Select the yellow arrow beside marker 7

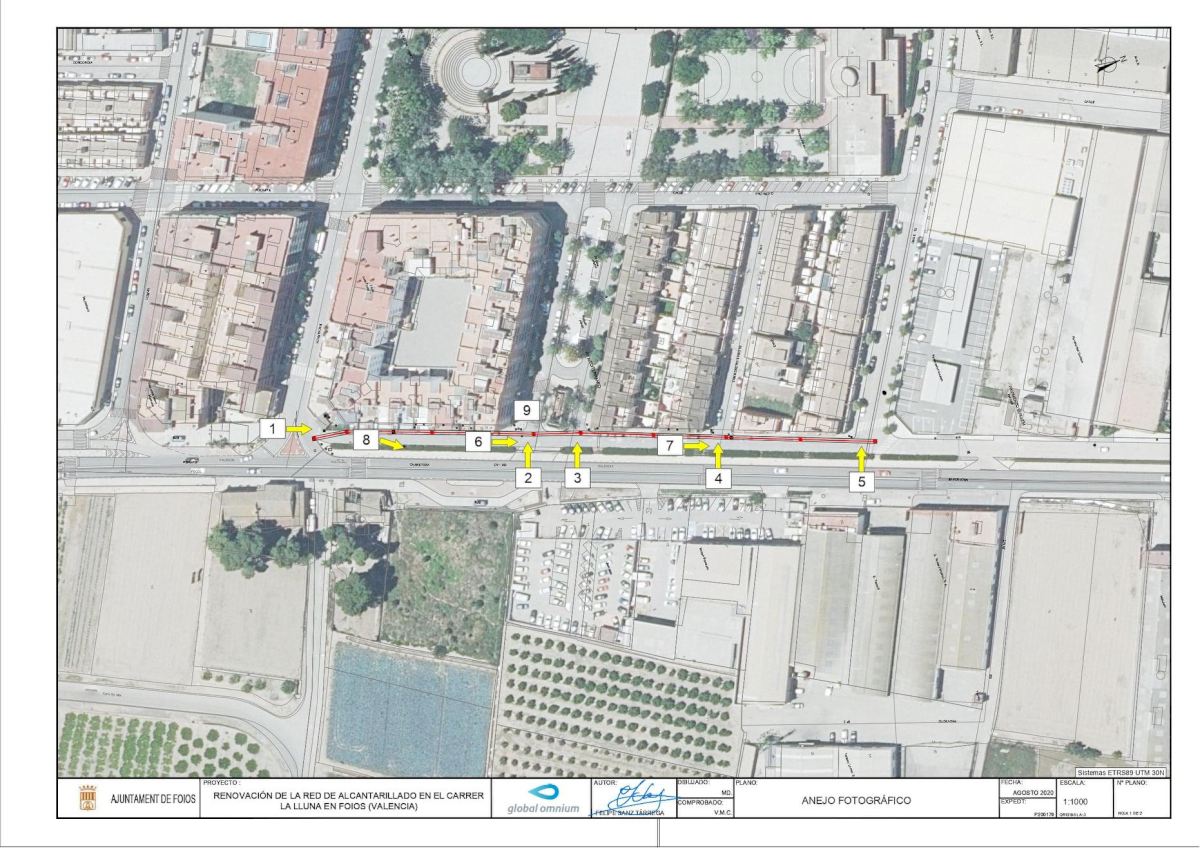click(x=697, y=446)
